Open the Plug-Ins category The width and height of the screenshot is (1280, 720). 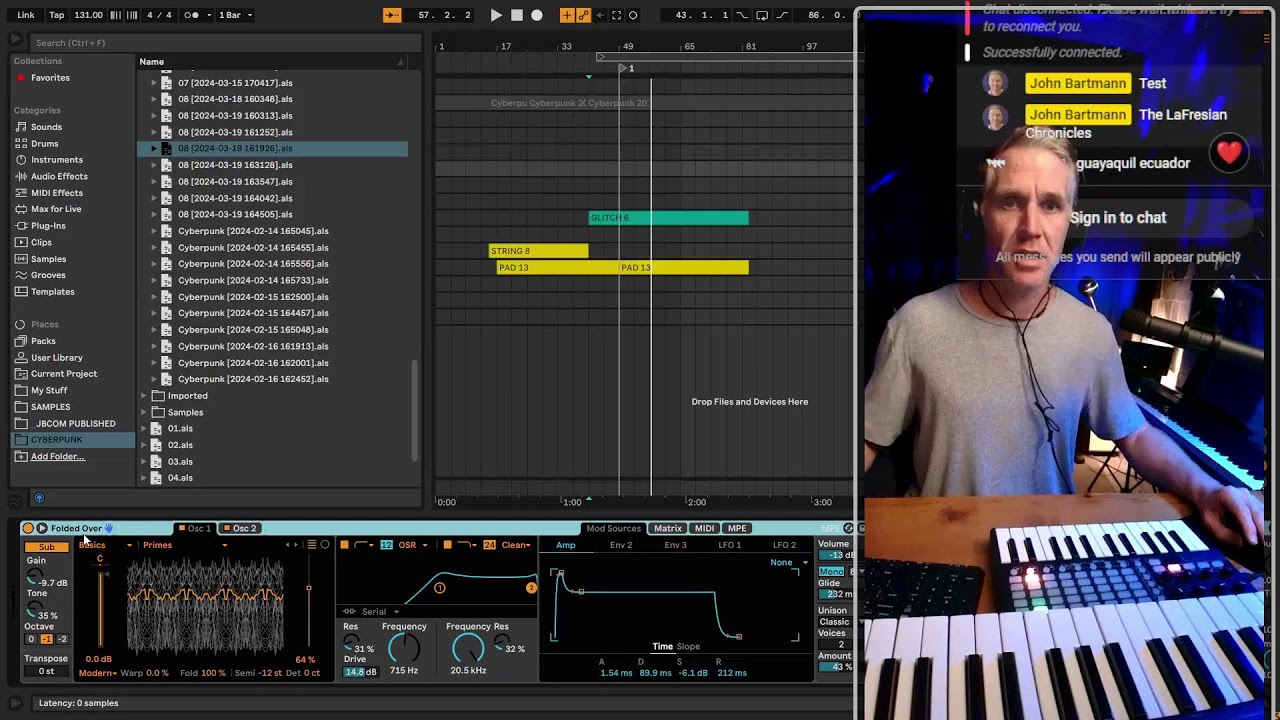tap(48, 226)
